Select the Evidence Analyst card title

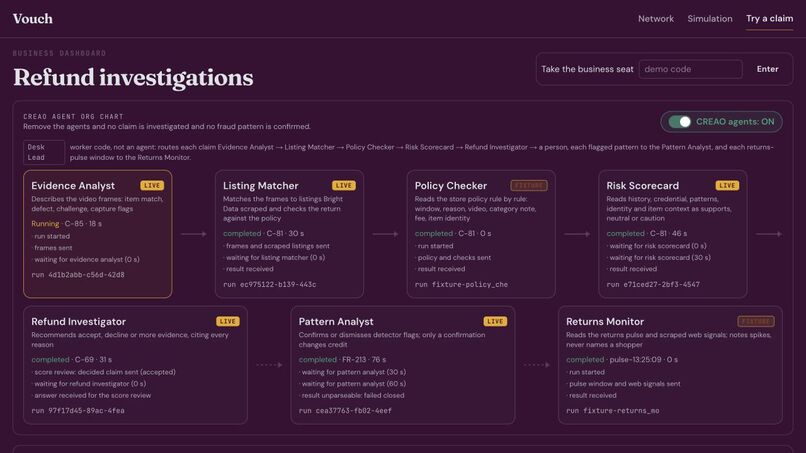point(73,186)
